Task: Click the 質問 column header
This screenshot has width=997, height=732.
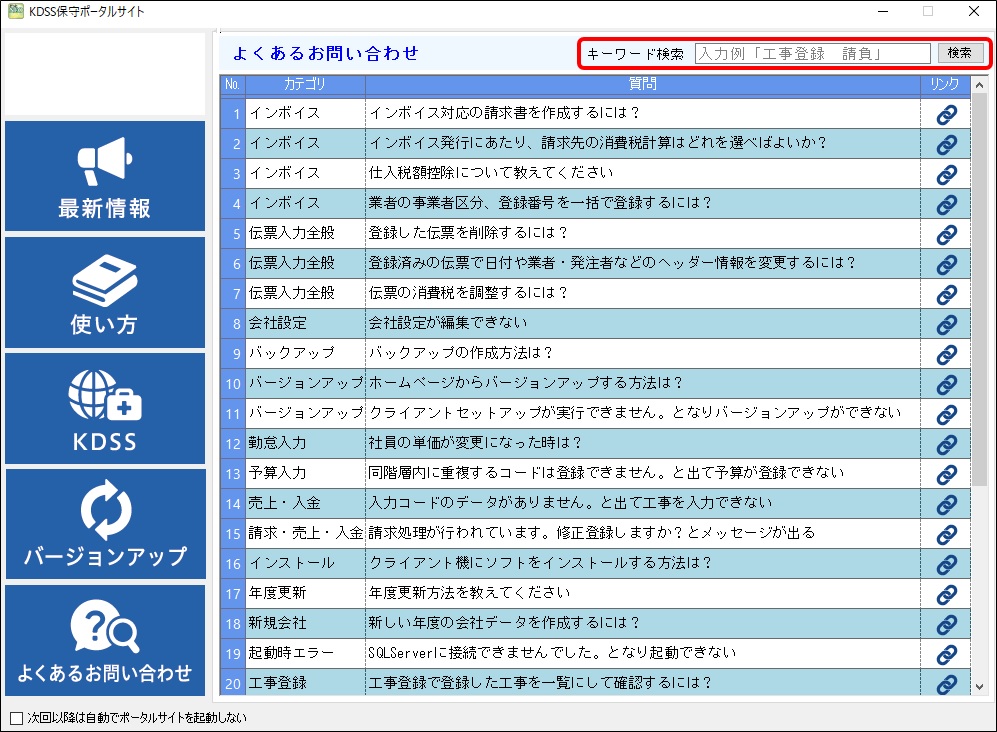Action: click(x=643, y=84)
